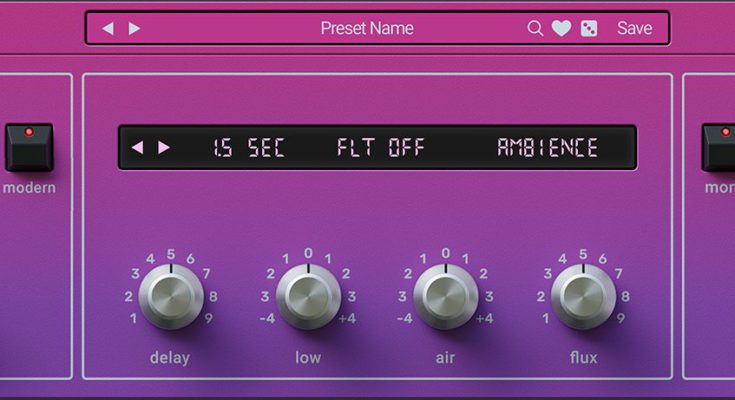Randomize preset using the dice icon

pos(589,29)
